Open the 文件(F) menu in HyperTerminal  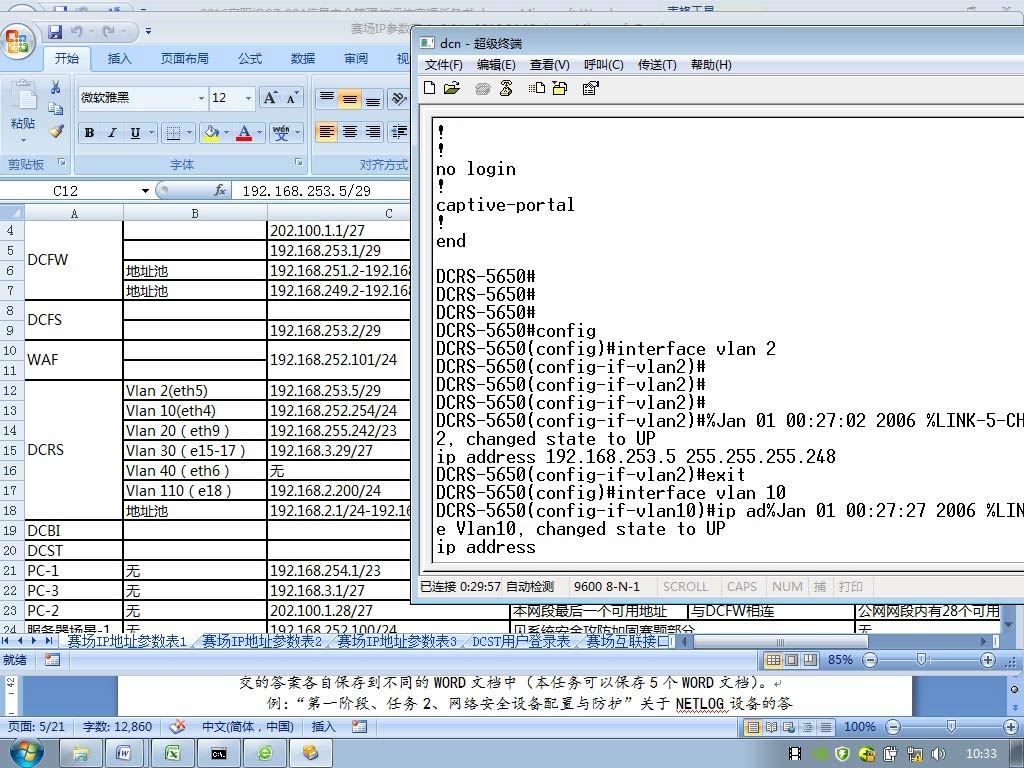(x=443, y=65)
